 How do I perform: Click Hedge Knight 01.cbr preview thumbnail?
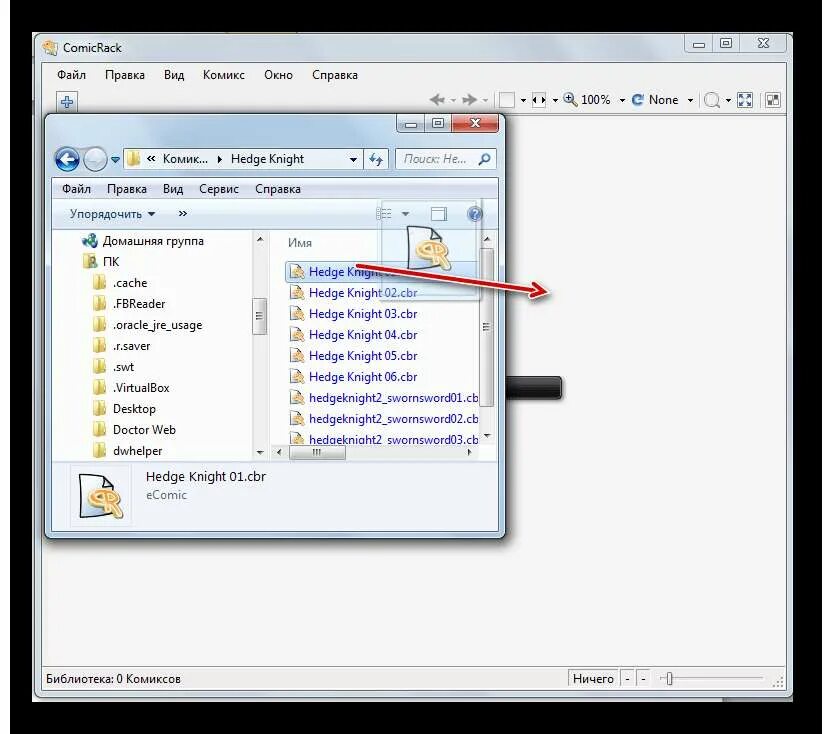coord(101,496)
